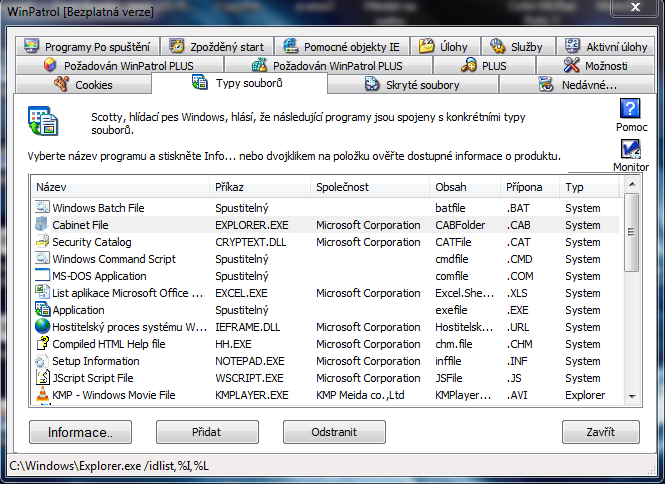Viewport: 665px width, 484px height.
Task: Click the Pomoc help icon
Action: click(x=630, y=109)
